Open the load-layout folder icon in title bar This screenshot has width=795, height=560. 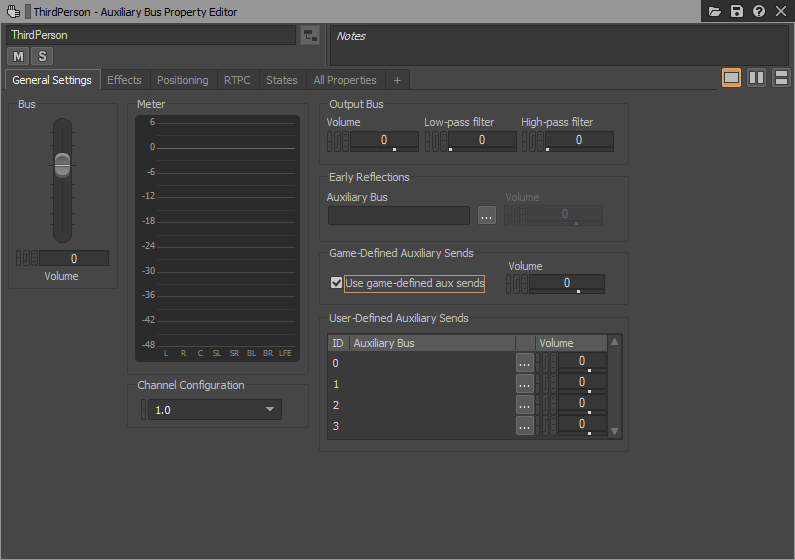point(714,11)
